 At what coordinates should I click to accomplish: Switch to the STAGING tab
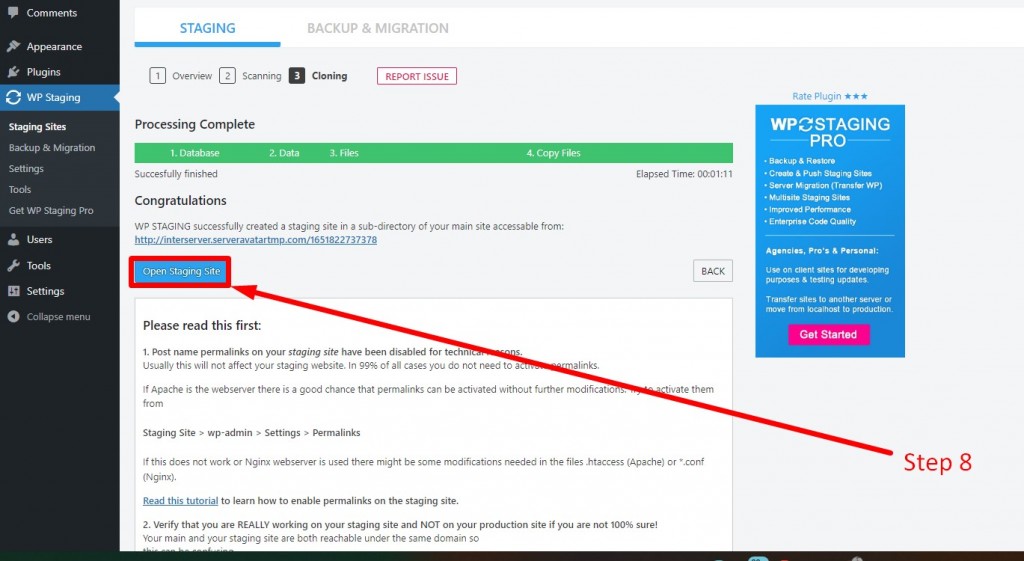[x=207, y=28]
